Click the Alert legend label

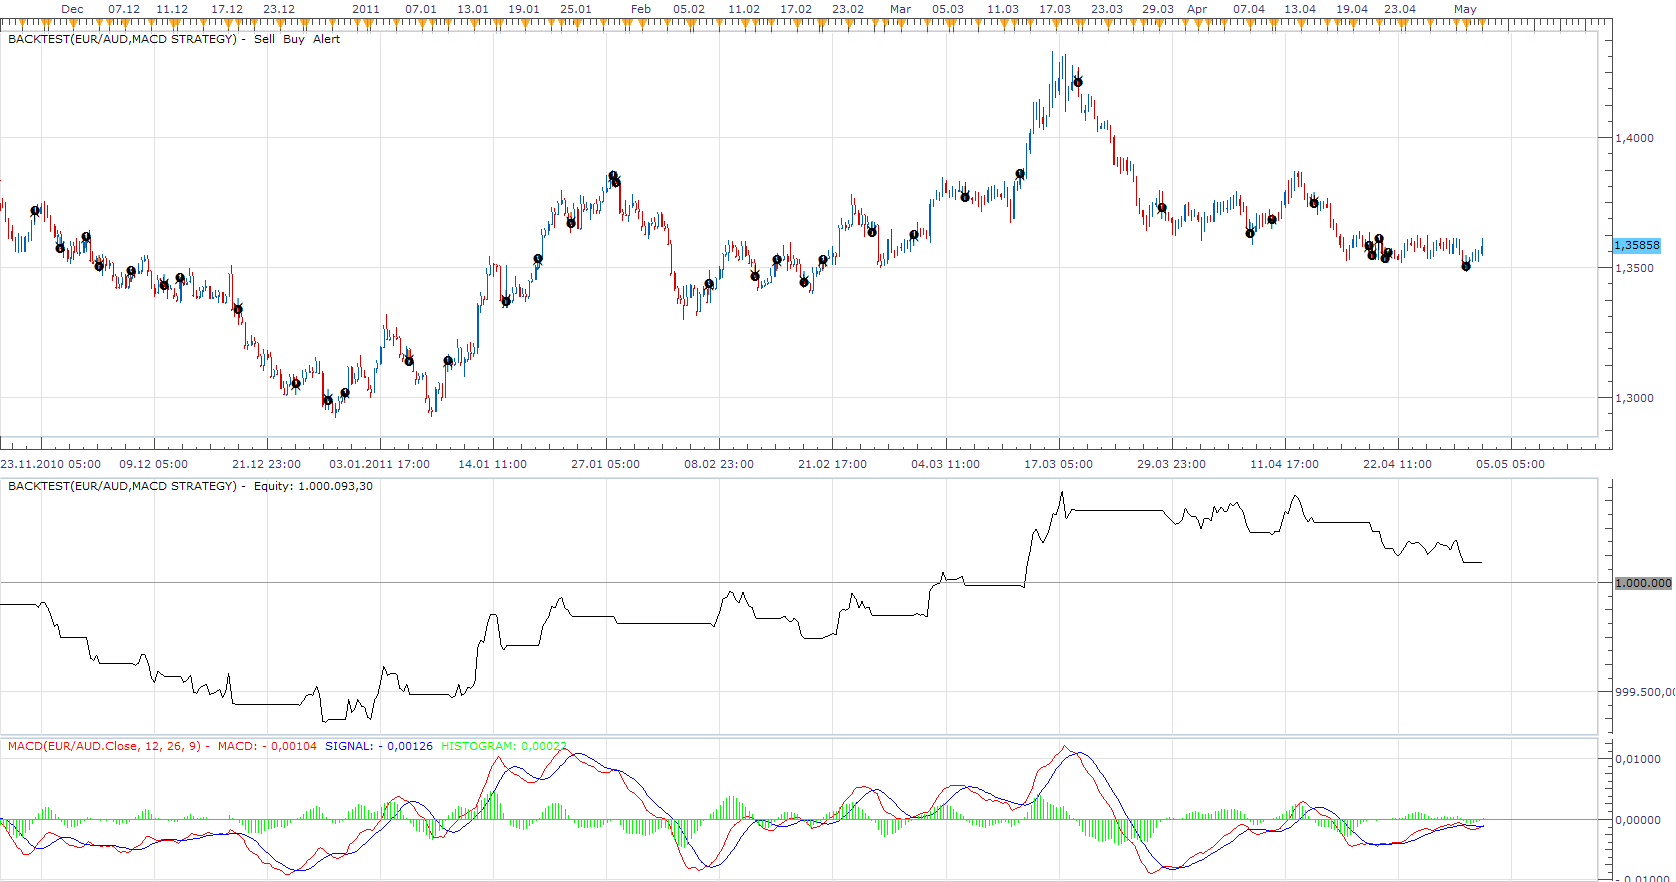(327, 39)
